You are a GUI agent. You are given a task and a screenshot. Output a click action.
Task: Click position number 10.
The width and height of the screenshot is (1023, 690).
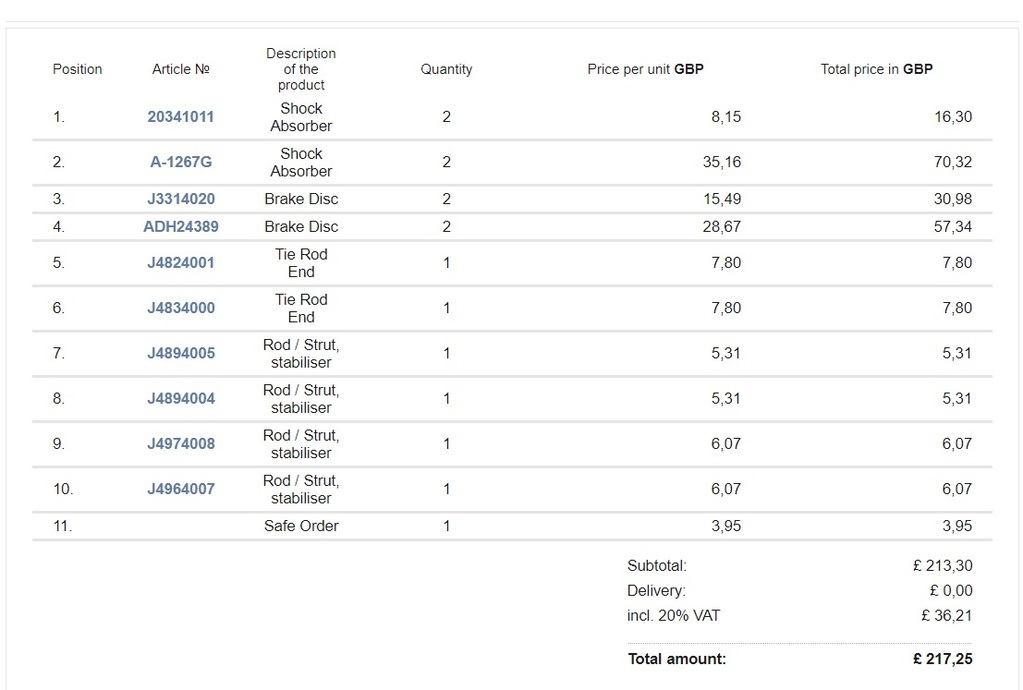(x=63, y=488)
